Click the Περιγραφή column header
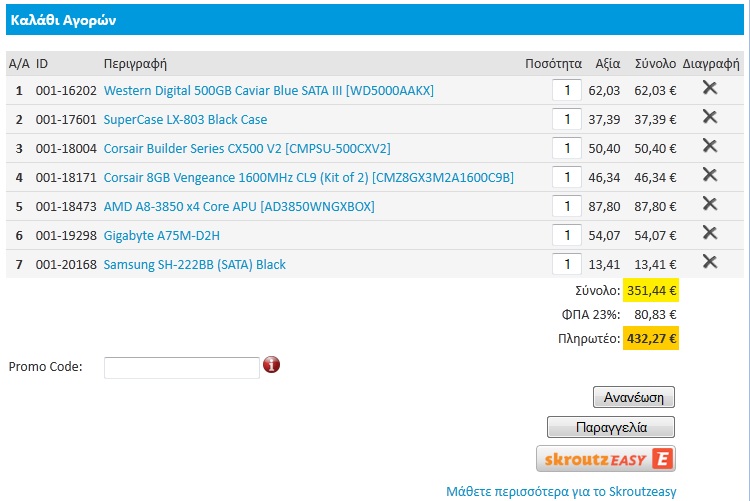Viewport: 750px width, 501px height. (135, 64)
